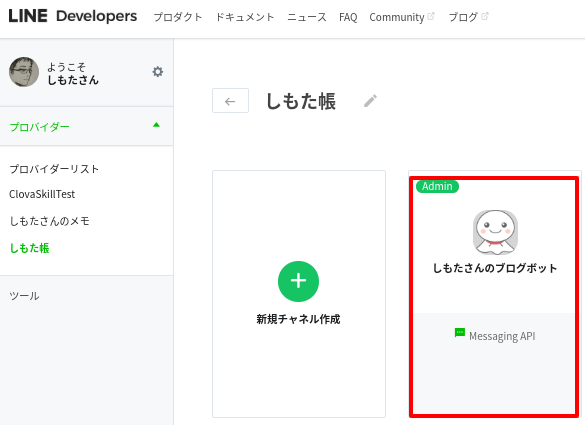Open the Community external link
Screen dimensions: 585x425
coord(402,17)
